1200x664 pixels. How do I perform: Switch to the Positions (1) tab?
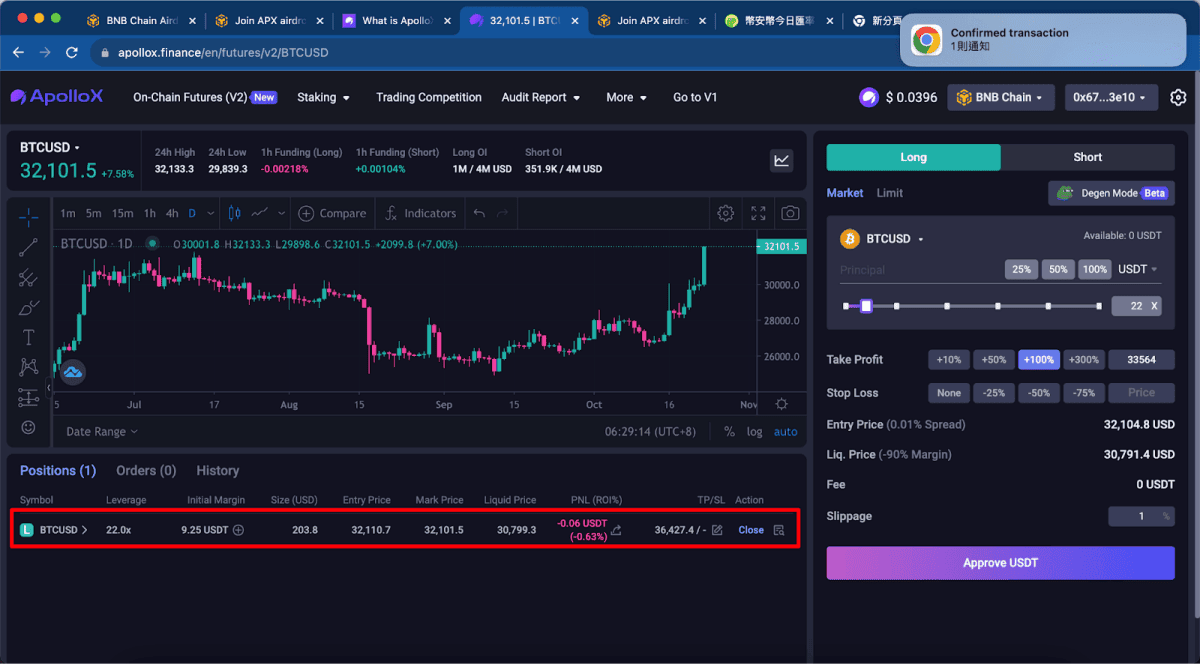coord(58,470)
